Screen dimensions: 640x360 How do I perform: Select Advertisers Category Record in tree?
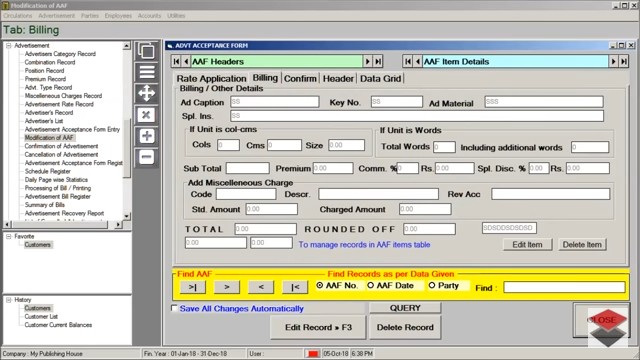[60, 54]
